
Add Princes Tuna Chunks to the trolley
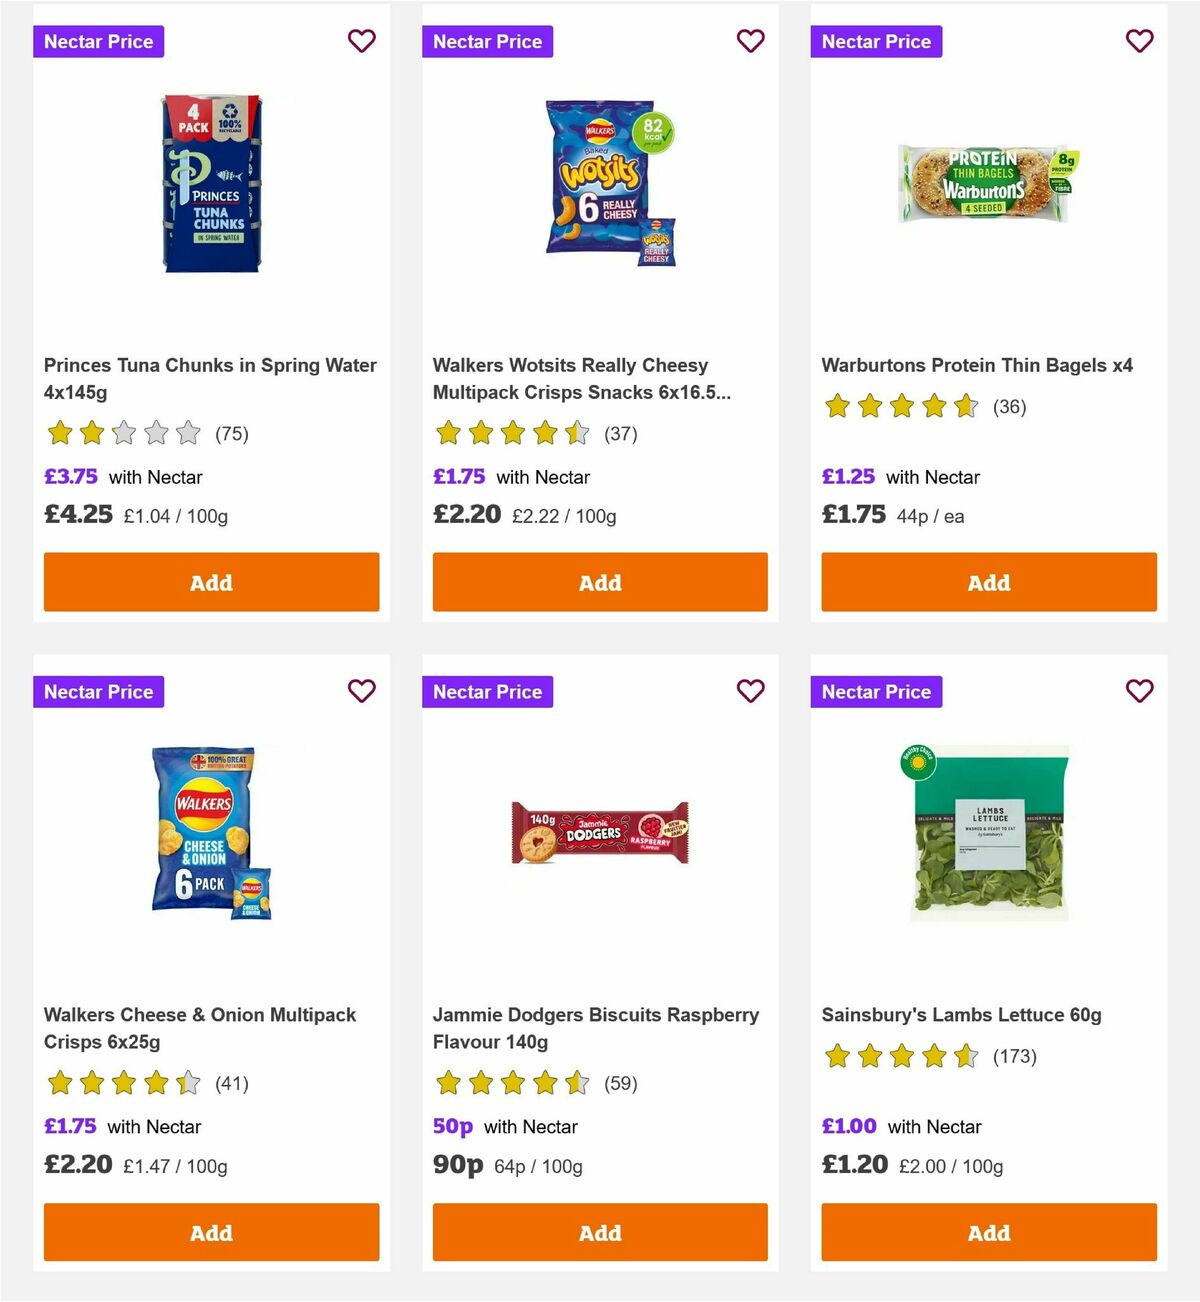210,582
